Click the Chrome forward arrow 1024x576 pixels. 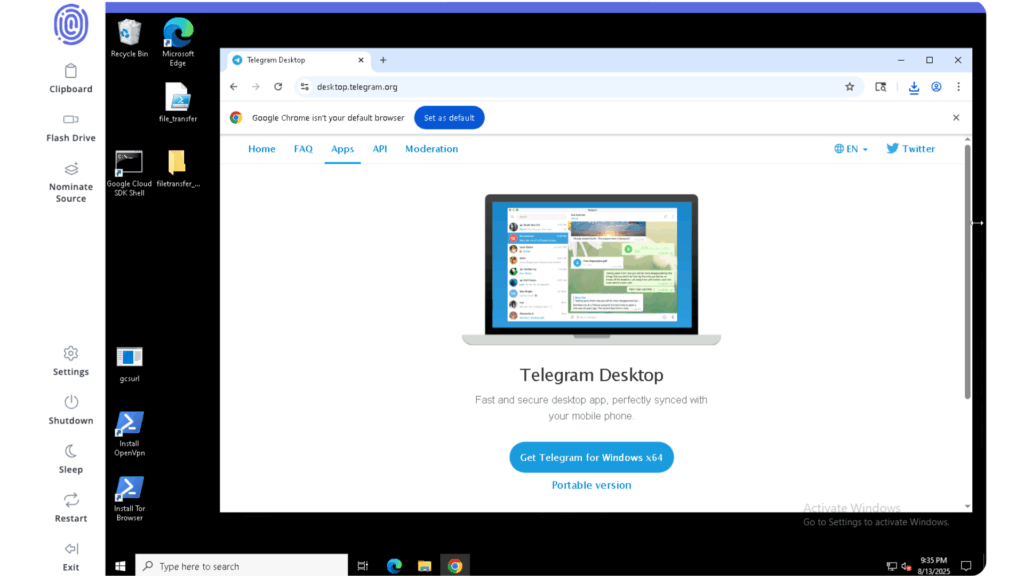(x=256, y=87)
